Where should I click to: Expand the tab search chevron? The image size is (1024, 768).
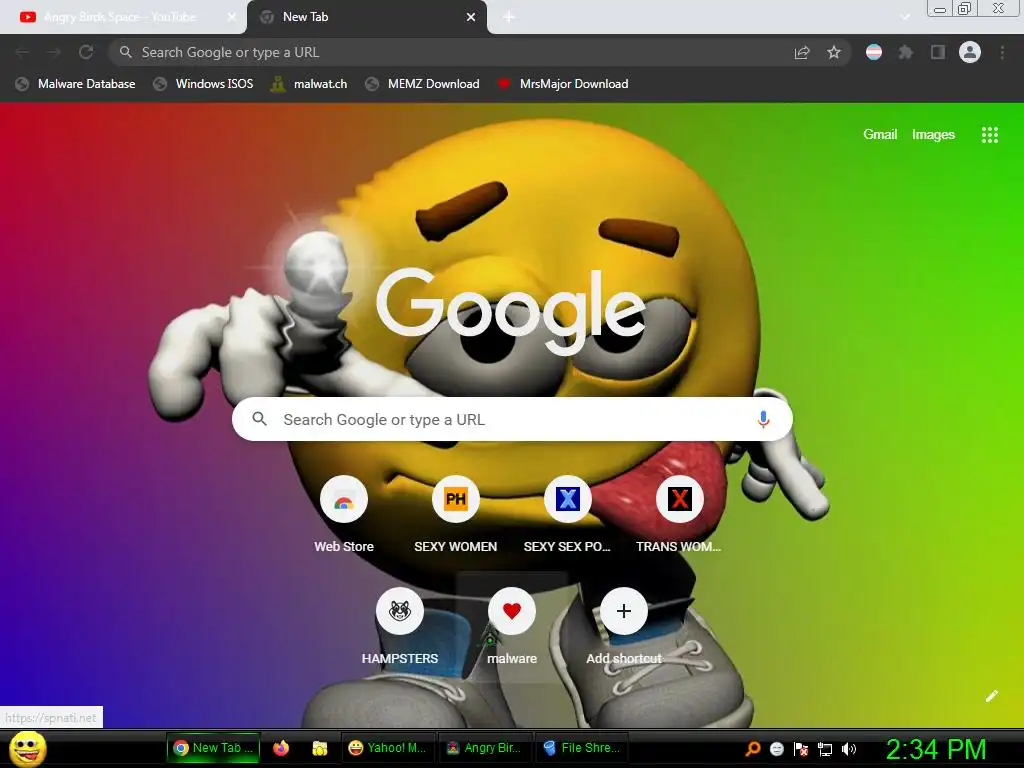click(x=905, y=17)
